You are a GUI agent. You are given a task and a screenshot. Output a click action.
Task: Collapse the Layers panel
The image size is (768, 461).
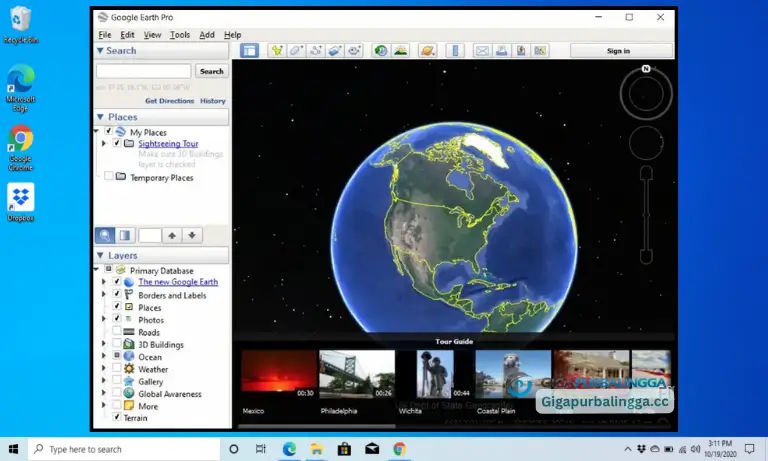[100, 255]
